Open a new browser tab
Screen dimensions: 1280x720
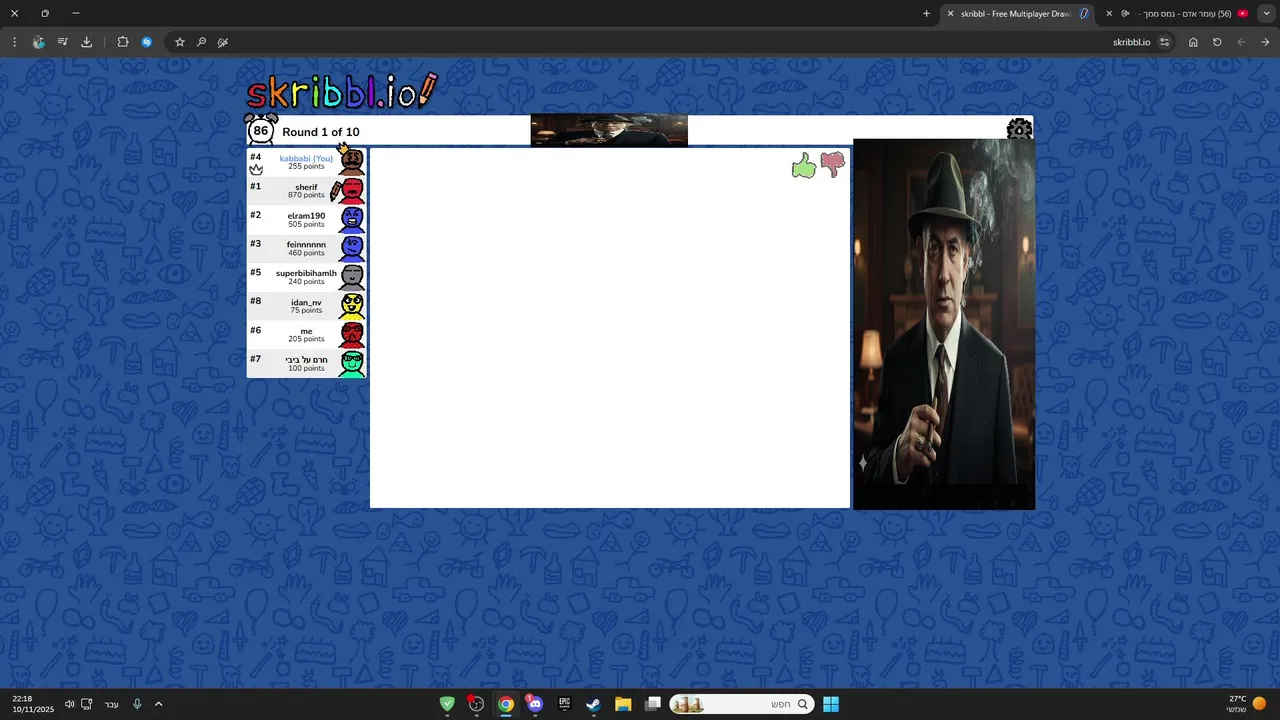pyautogui.click(x=926, y=14)
